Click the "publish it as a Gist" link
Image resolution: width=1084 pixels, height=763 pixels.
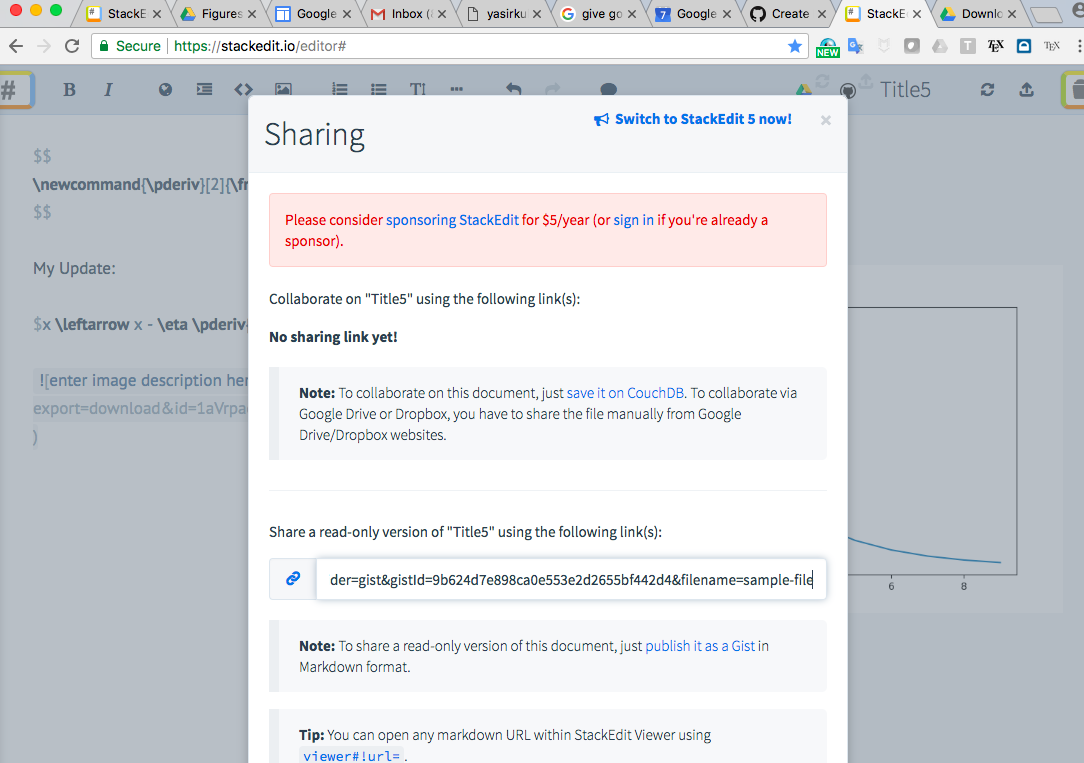[700, 646]
